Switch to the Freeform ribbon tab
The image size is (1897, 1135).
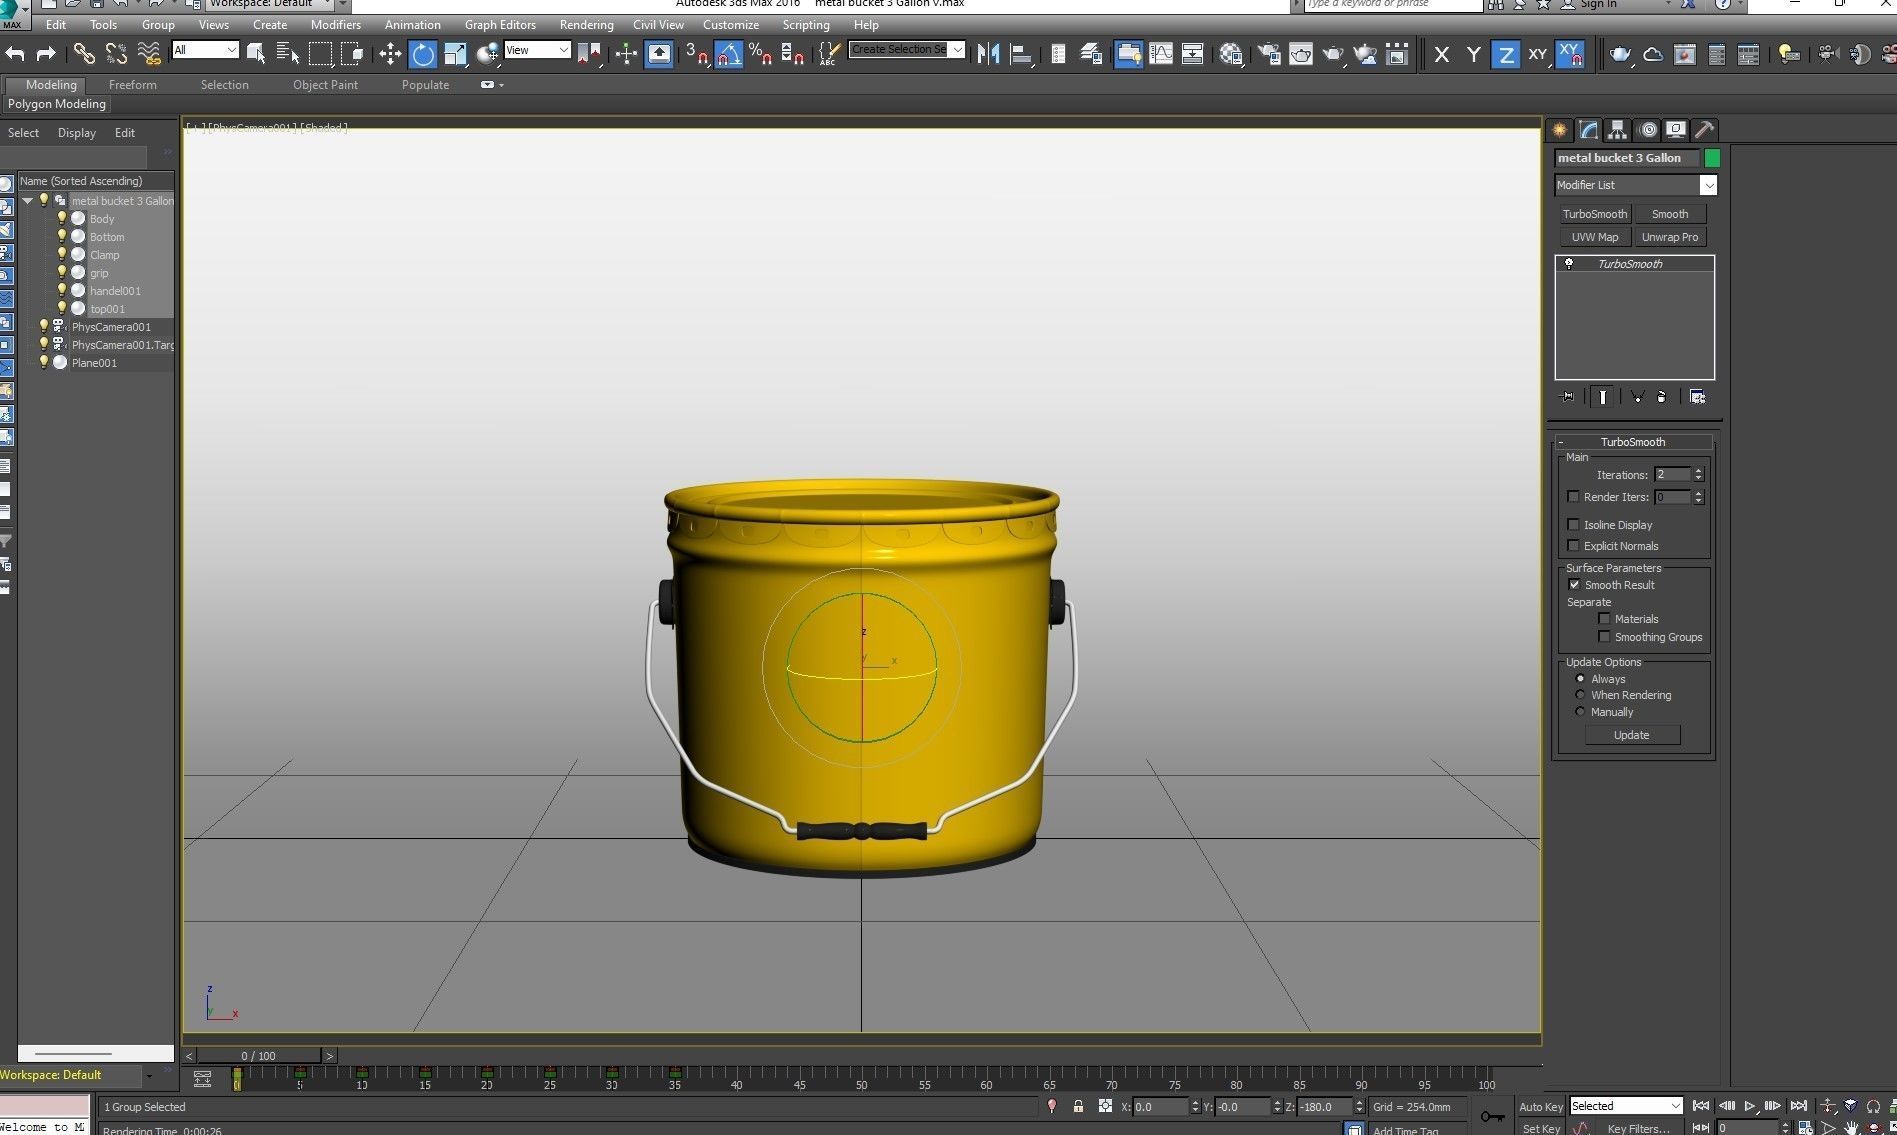pos(132,85)
